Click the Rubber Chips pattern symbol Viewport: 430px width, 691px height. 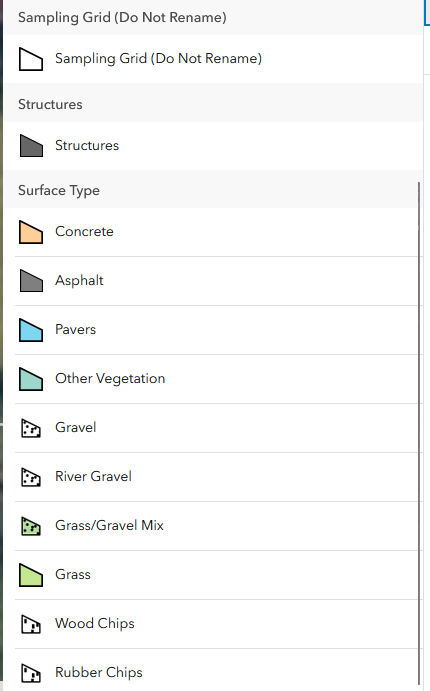pyautogui.click(x=31, y=673)
